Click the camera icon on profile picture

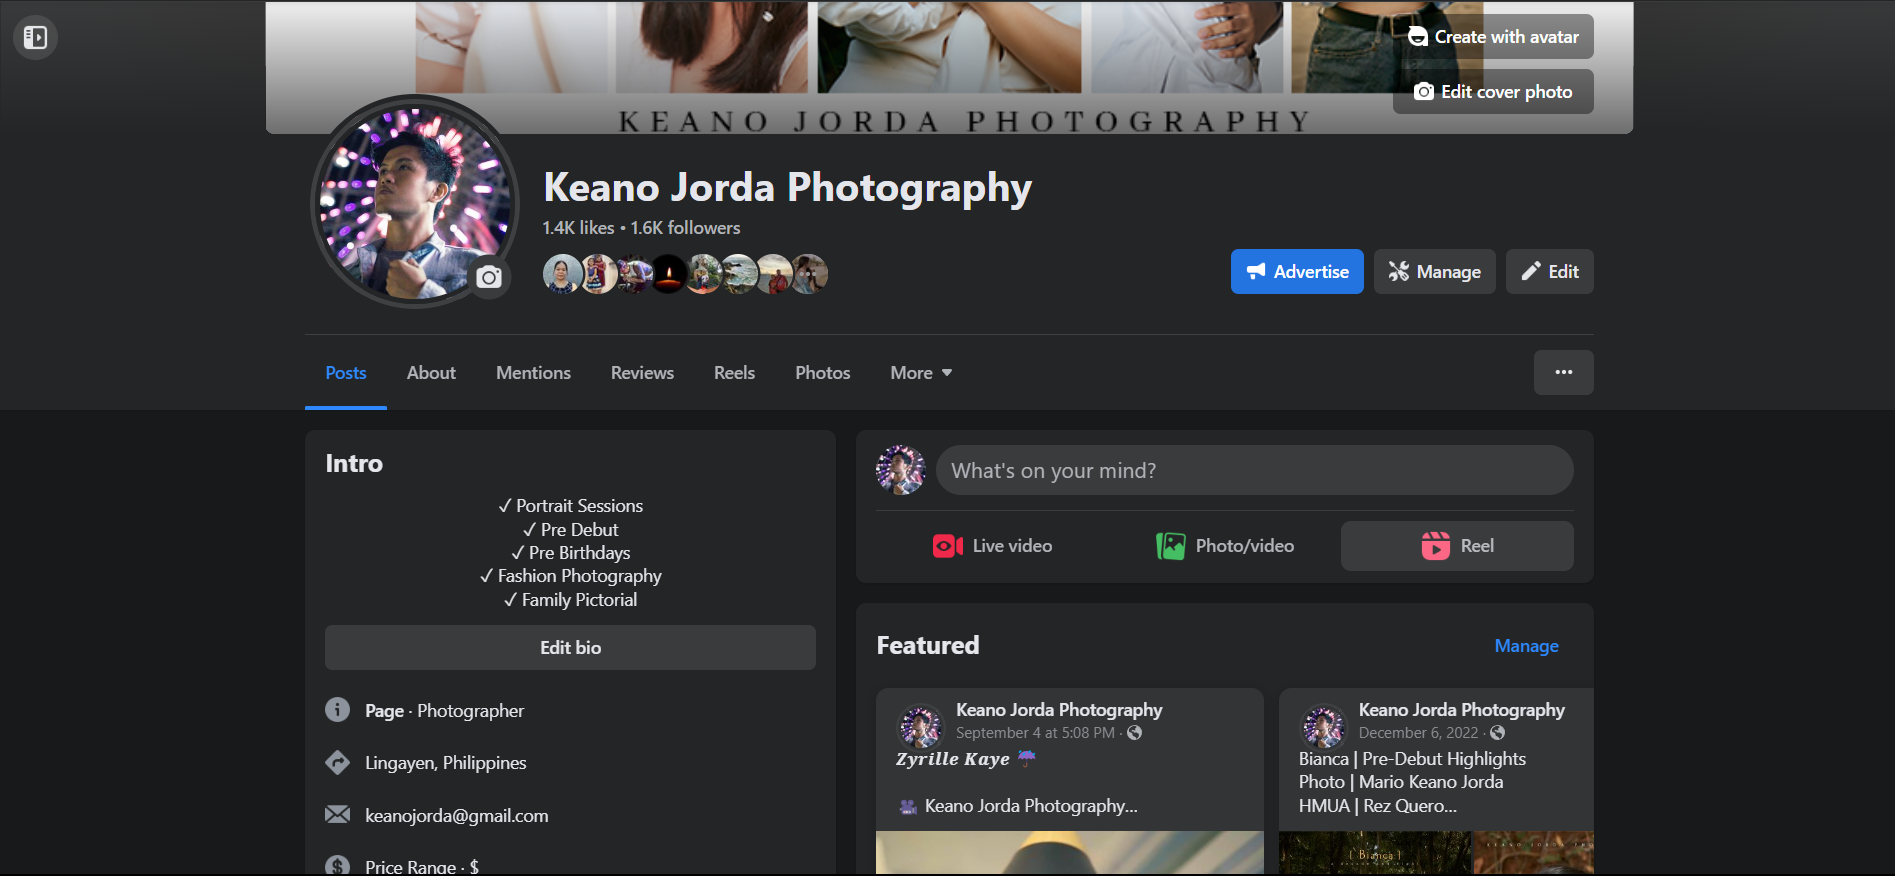point(489,277)
